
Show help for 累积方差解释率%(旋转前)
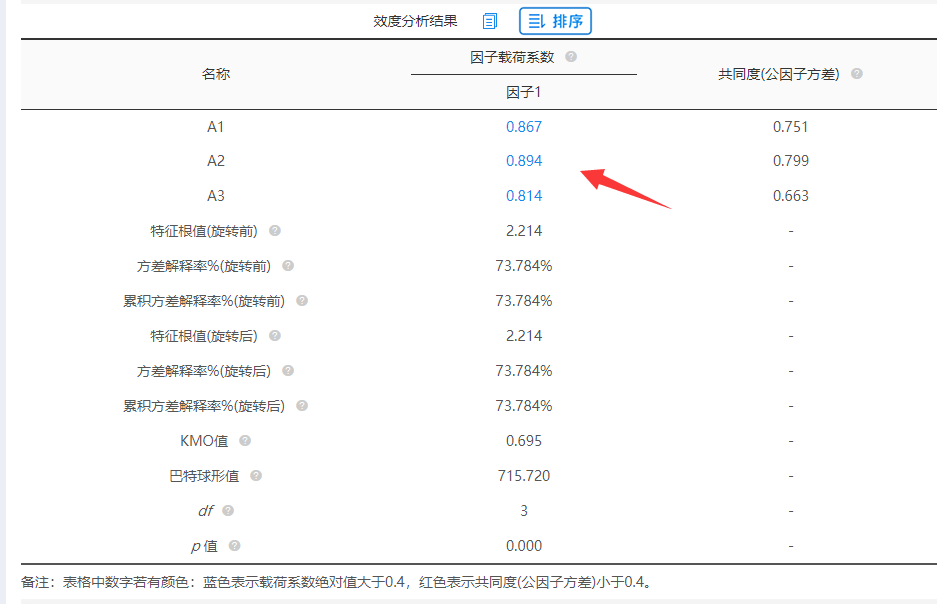(302, 301)
